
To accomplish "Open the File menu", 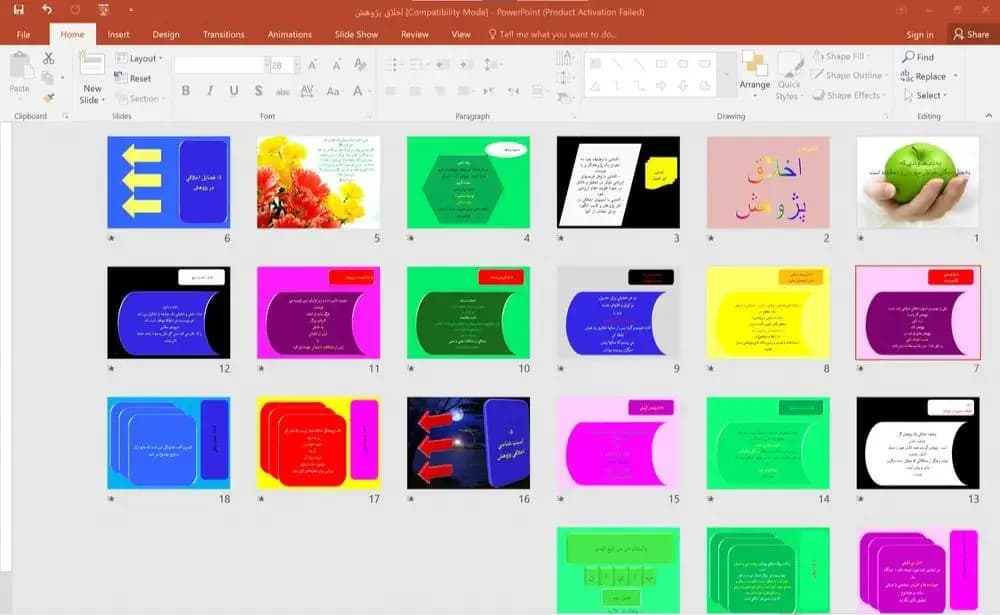I will coord(24,34).
